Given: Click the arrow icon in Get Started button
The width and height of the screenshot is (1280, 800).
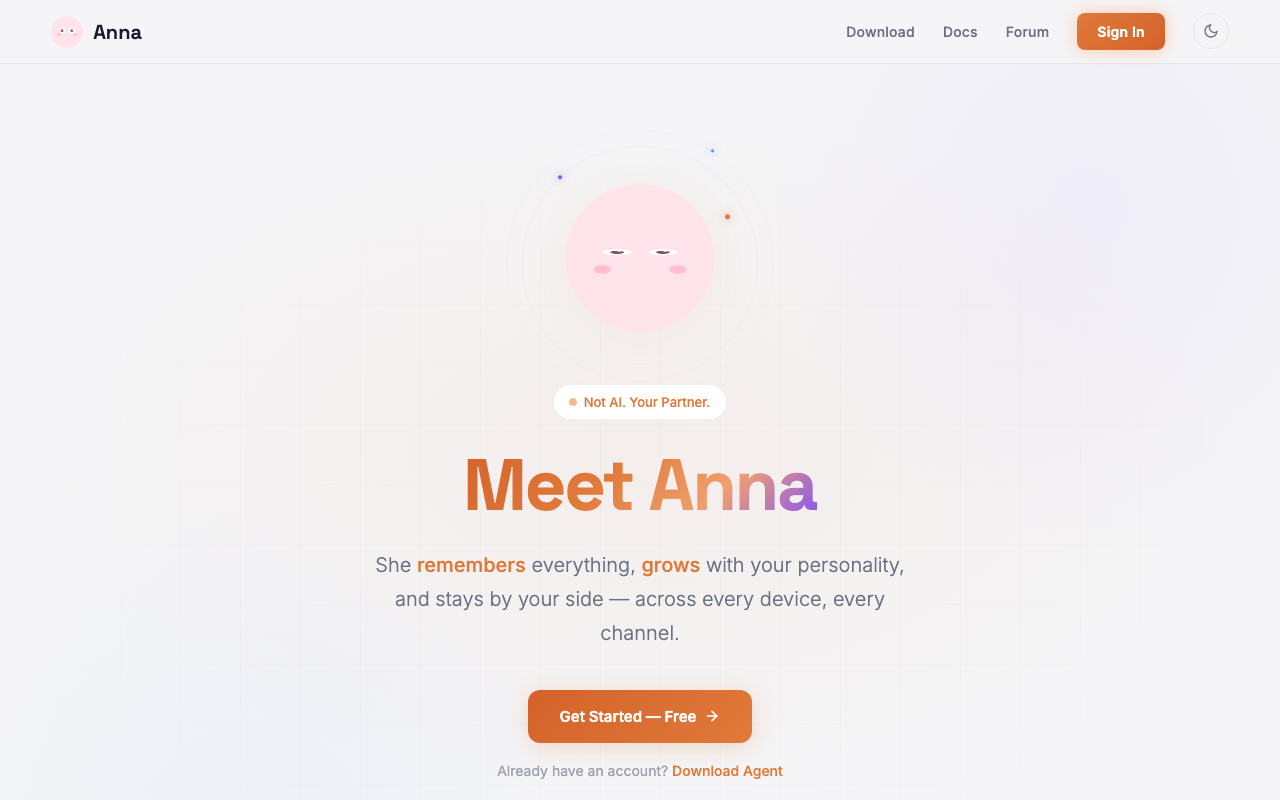Looking at the screenshot, I should 712,716.
